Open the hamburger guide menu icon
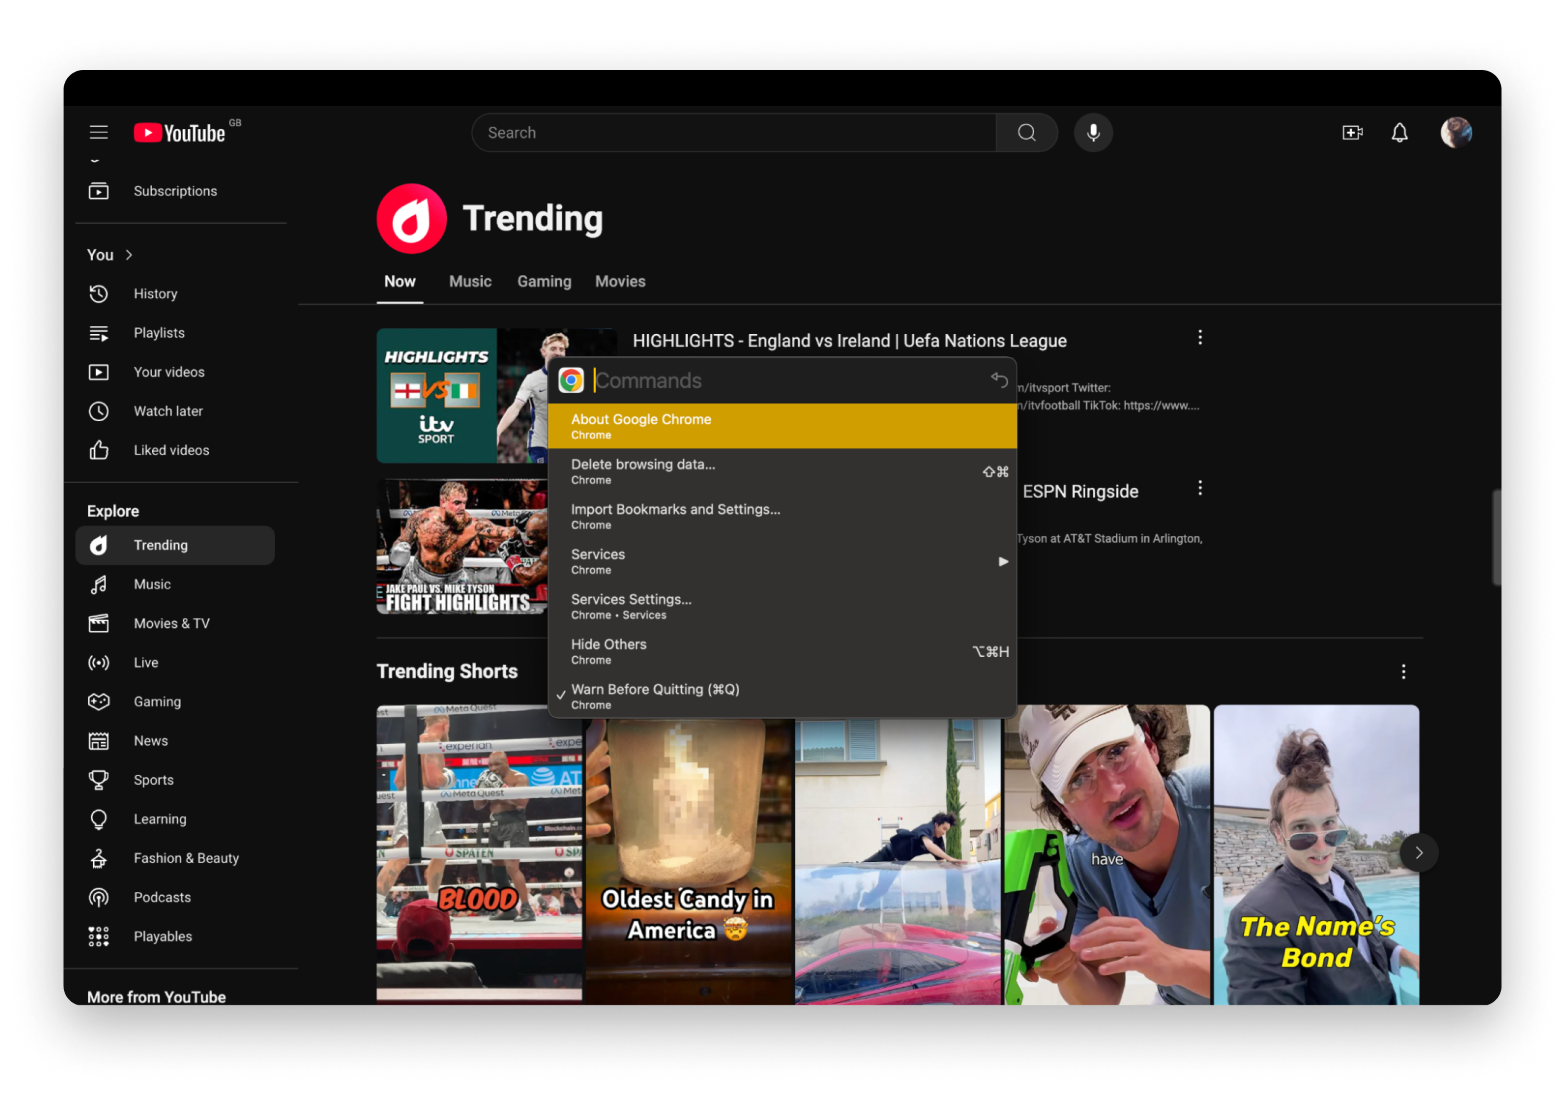This screenshot has height=1098, width=1560. pyautogui.click(x=98, y=132)
